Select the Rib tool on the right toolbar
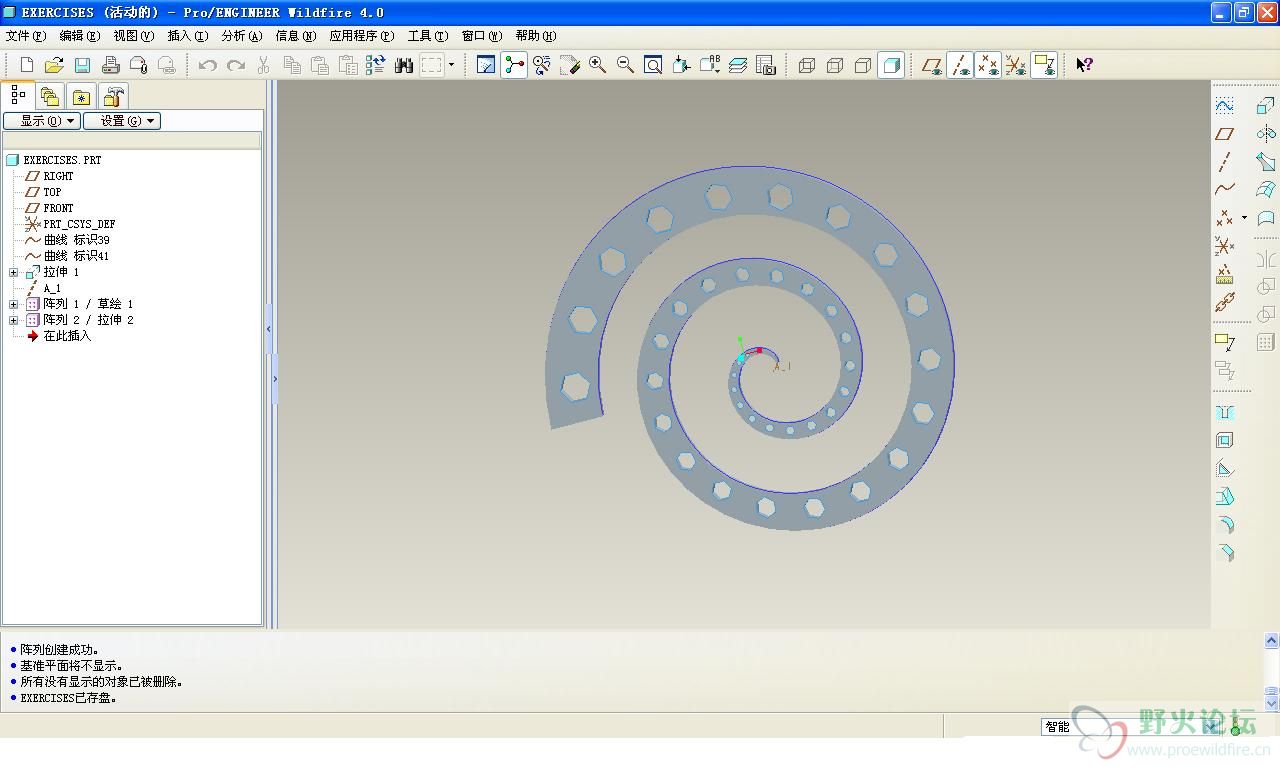The image size is (1280, 768). coord(1224,469)
